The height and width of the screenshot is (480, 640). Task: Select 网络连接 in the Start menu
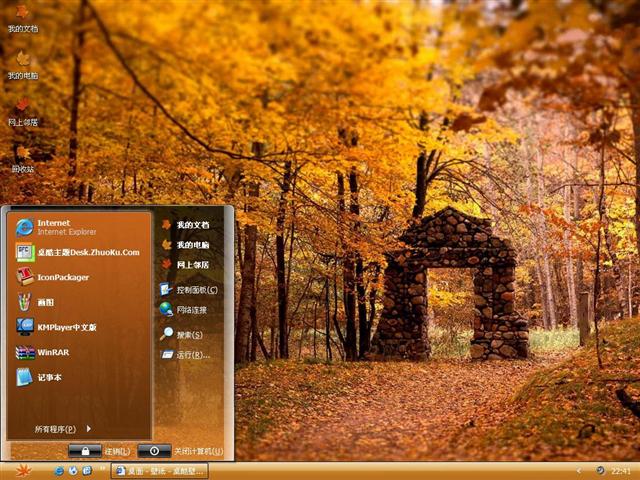tap(190, 311)
